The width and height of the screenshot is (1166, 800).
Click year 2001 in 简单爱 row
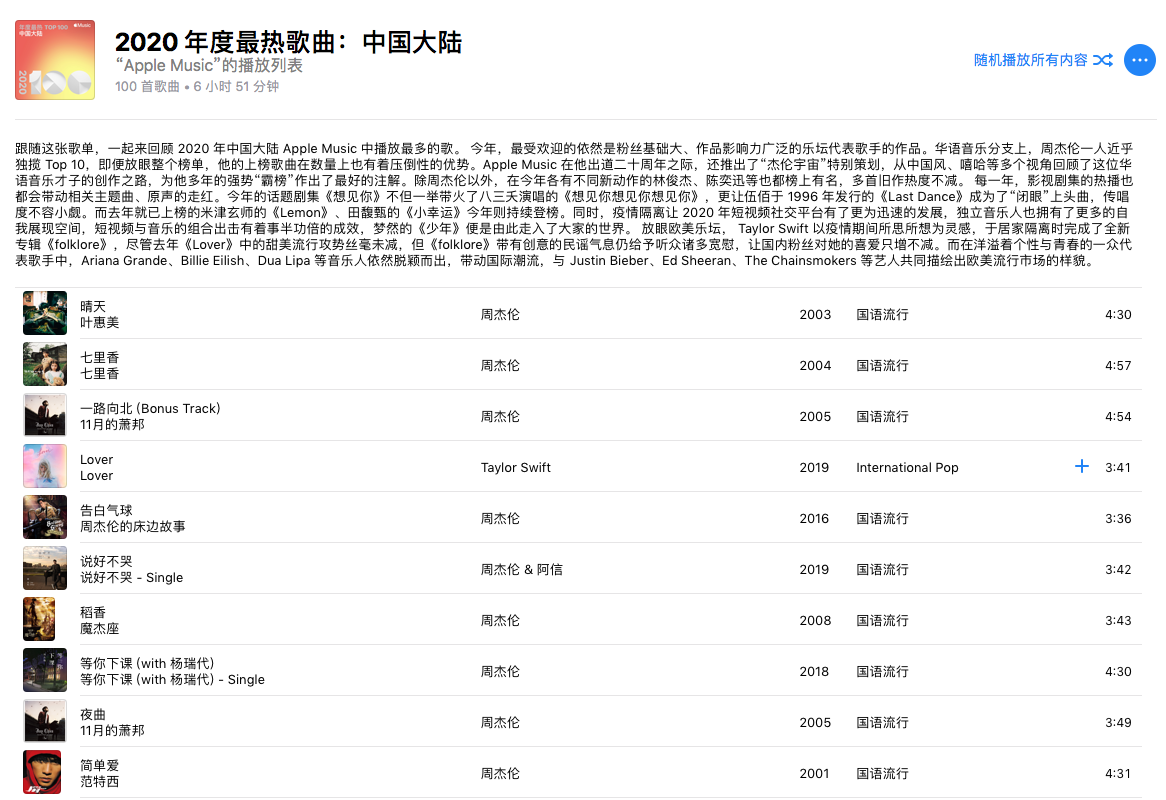[x=814, y=773]
